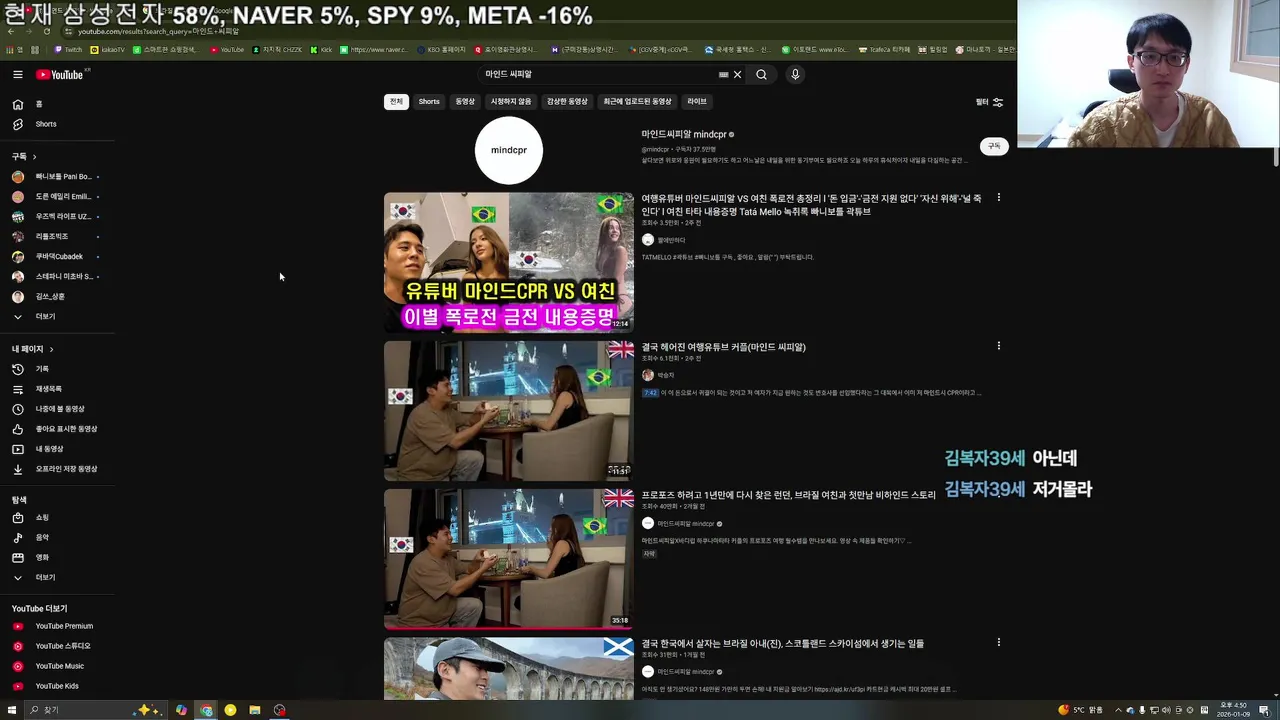Open thumbnail of 유튜버 마인드CPR VS 여친 video
The height and width of the screenshot is (720, 1280).
coord(509,262)
